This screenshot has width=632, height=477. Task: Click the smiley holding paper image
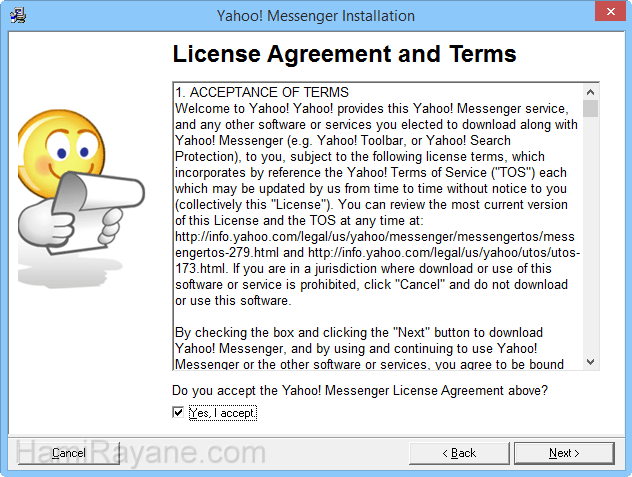tap(81, 198)
